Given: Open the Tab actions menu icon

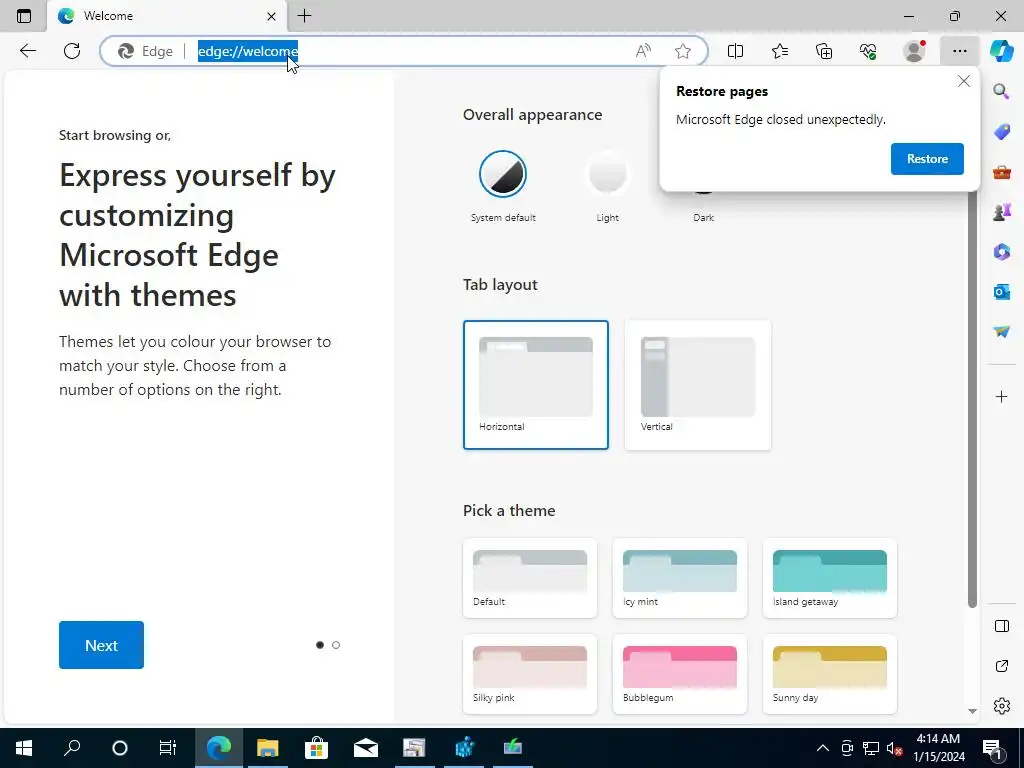Looking at the screenshot, I should [24, 16].
